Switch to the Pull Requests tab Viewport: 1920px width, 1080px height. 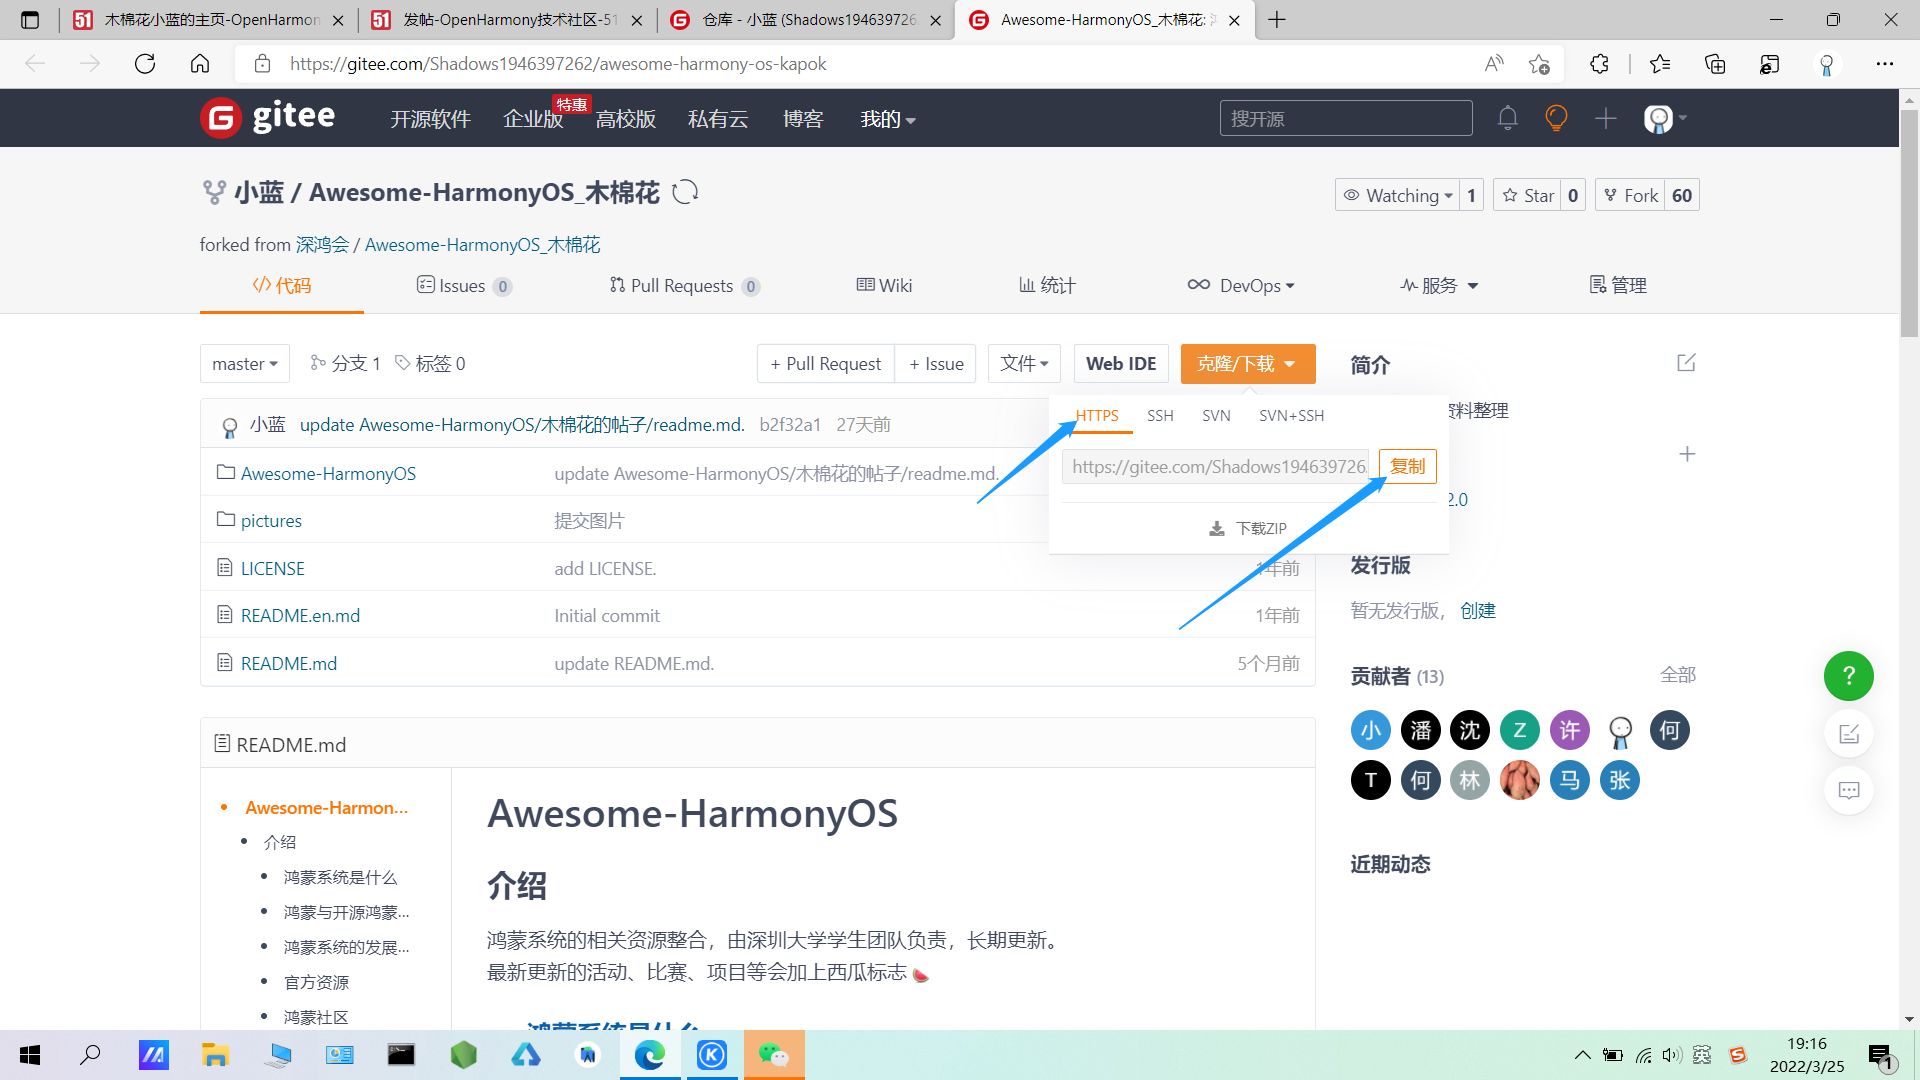point(685,286)
